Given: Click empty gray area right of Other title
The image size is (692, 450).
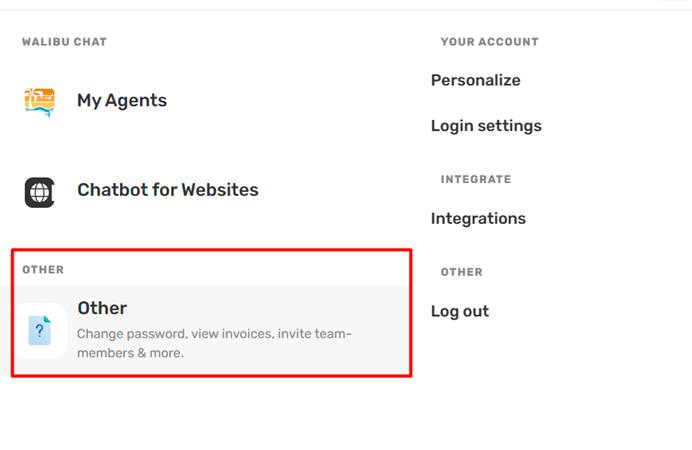Looking at the screenshot, I should click(x=265, y=308).
